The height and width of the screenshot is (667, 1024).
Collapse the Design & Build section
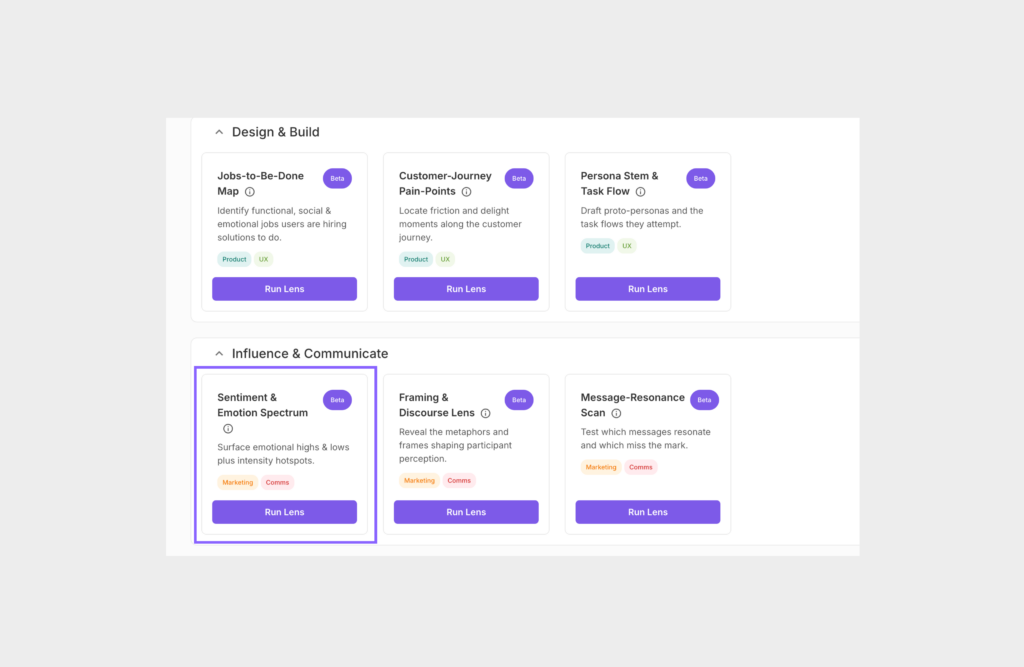(x=219, y=132)
